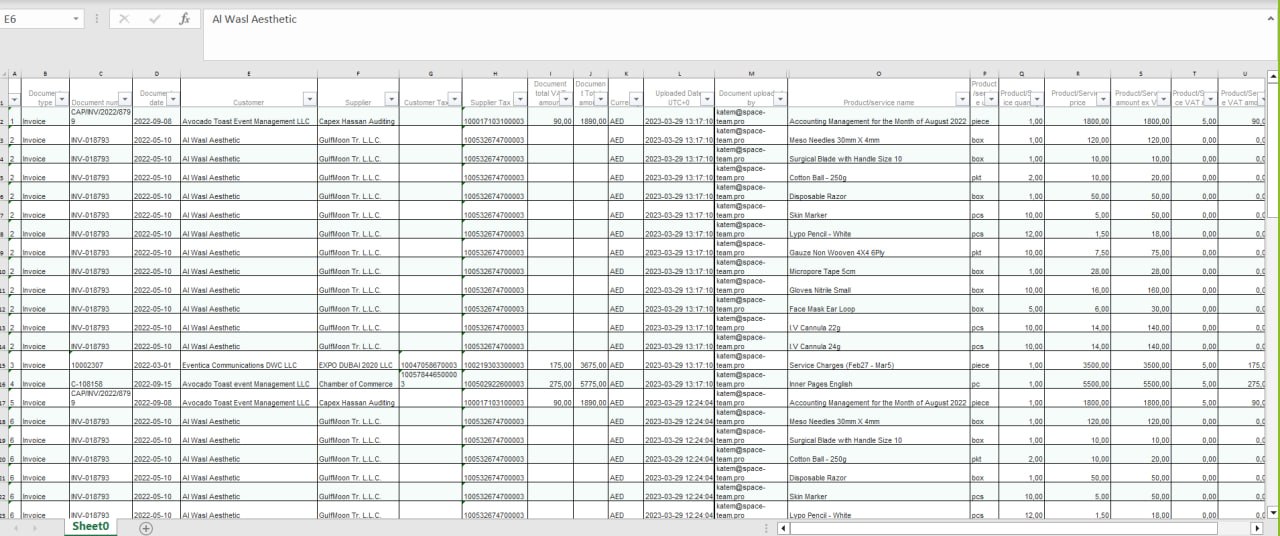Image resolution: width=1280 pixels, height=536 pixels.
Task: Click the Insert Function fx icon
Action: [x=185, y=19]
